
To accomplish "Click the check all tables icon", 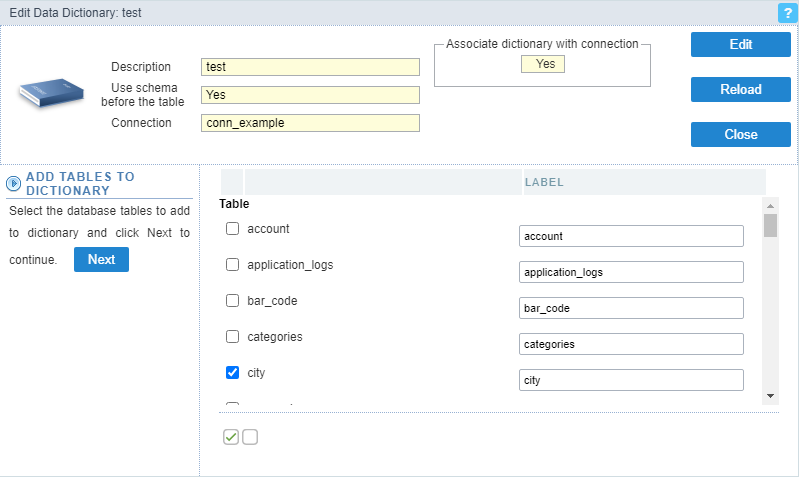I will 231,437.
